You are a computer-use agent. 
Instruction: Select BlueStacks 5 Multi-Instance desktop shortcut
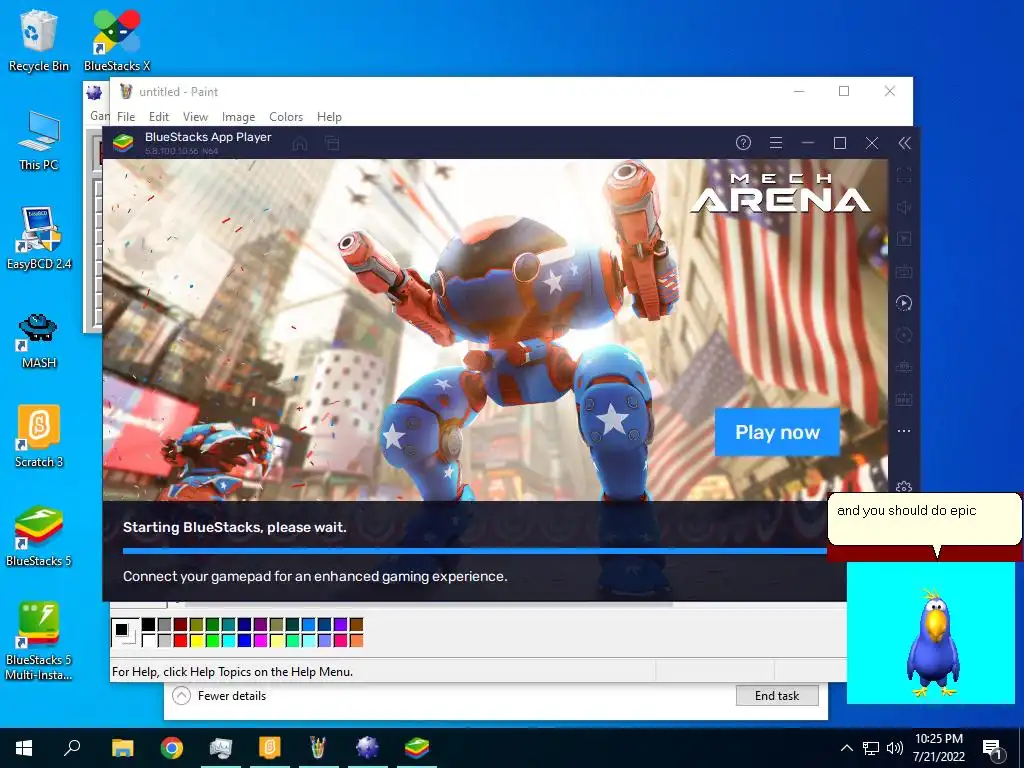[x=39, y=641]
